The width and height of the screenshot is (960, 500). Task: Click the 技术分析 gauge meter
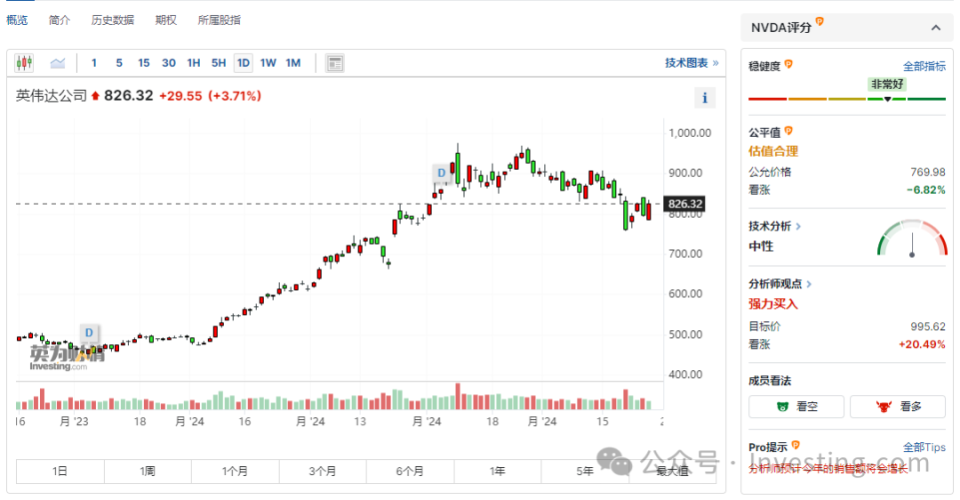(912, 238)
